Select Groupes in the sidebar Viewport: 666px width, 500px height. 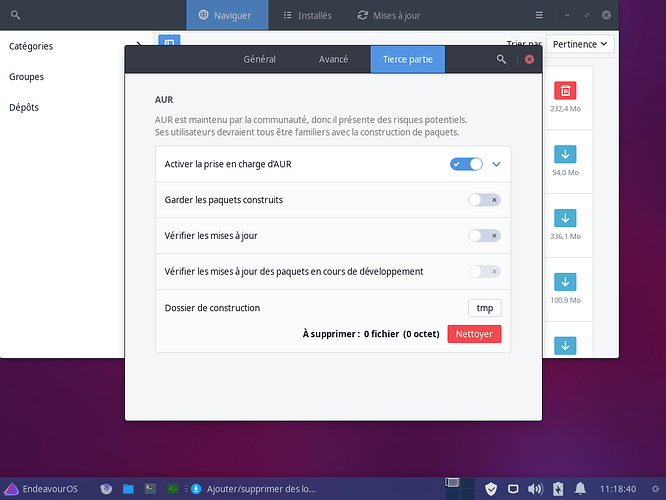coord(26,76)
